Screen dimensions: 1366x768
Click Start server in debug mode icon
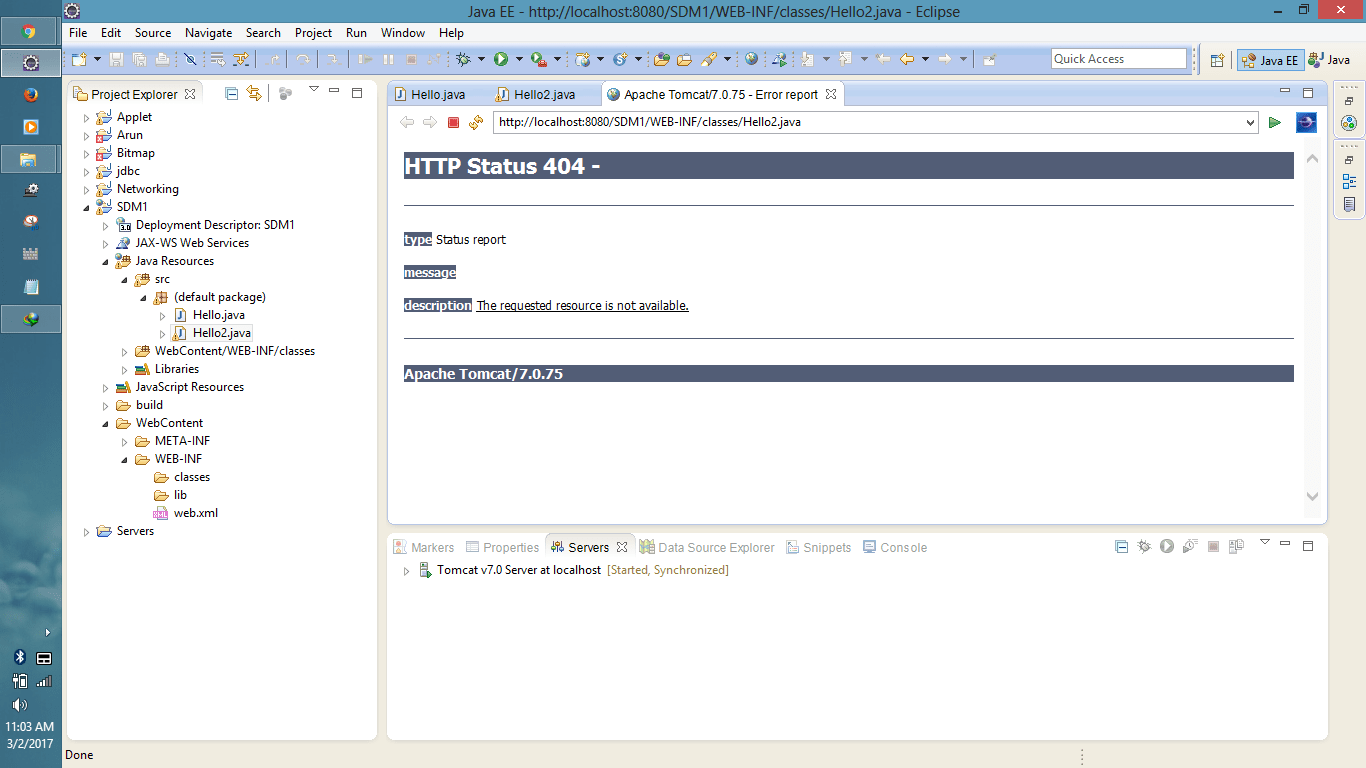click(1144, 546)
